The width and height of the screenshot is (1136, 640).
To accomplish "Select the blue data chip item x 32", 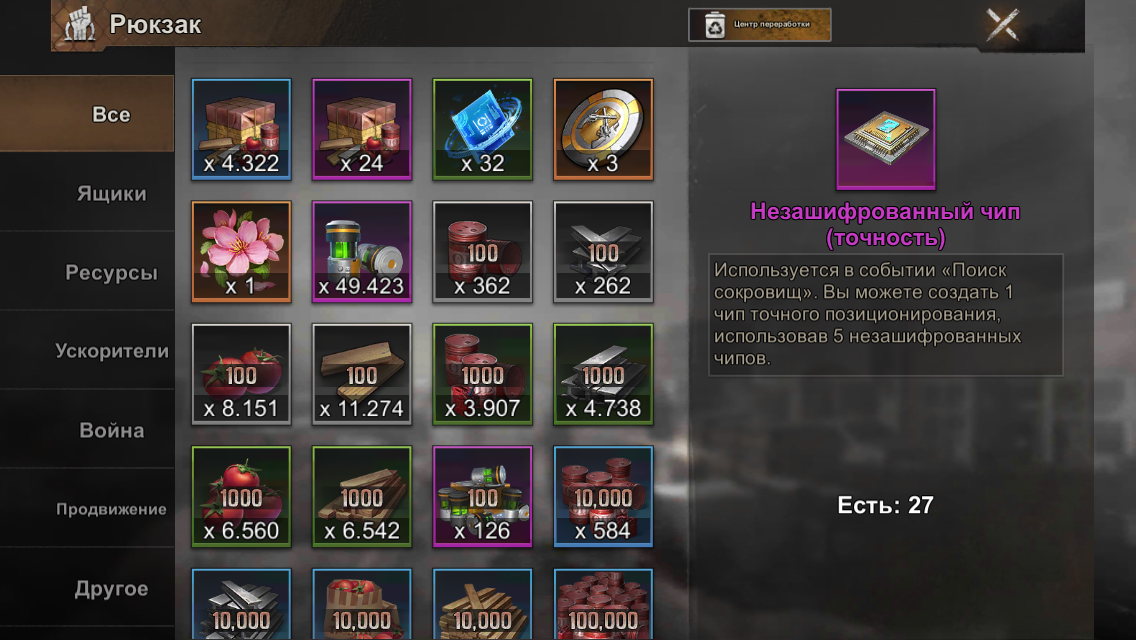I will point(483,129).
